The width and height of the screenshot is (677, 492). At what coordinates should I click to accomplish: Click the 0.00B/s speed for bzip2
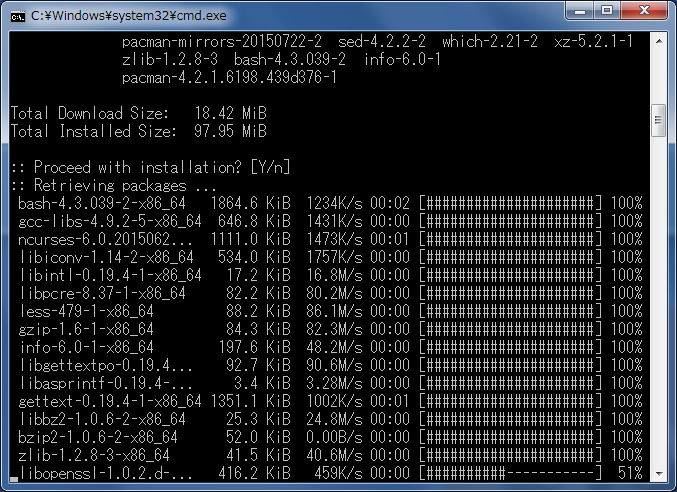(x=334, y=438)
